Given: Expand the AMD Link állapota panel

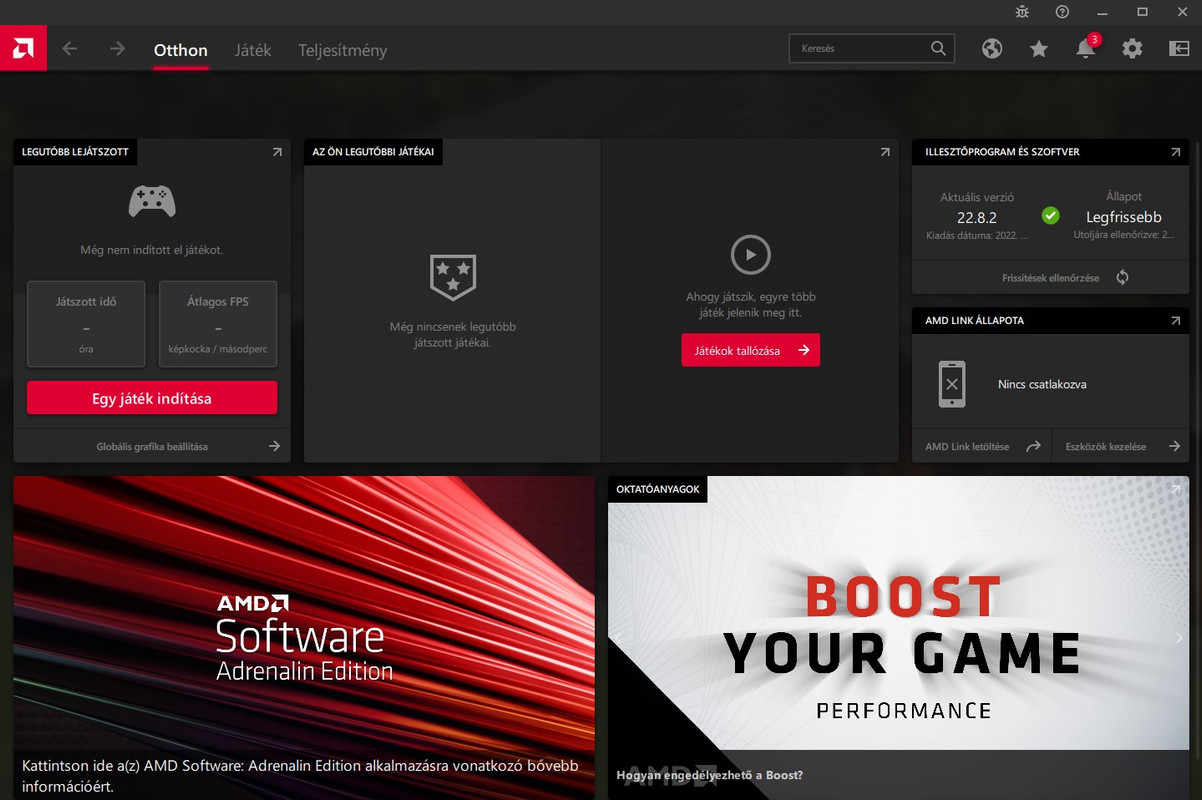Looking at the screenshot, I should [1175, 321].
